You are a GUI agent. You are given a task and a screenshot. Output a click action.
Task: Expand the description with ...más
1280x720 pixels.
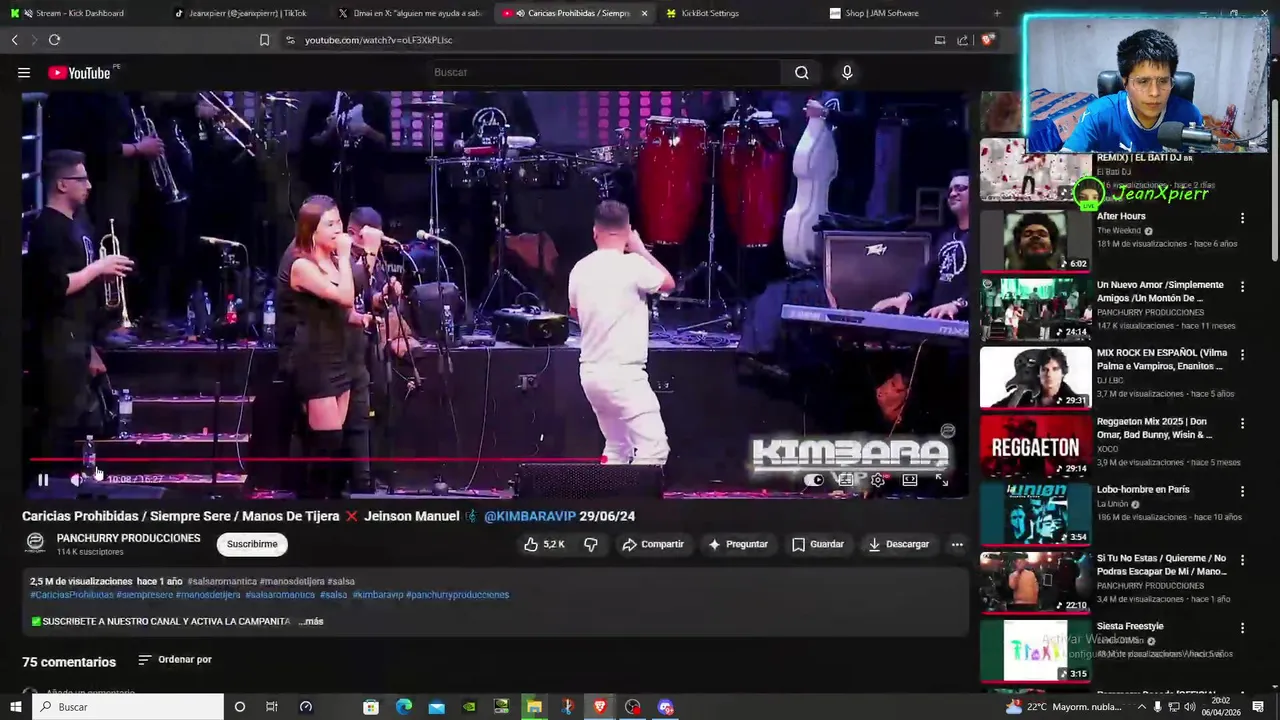point(311,621)
